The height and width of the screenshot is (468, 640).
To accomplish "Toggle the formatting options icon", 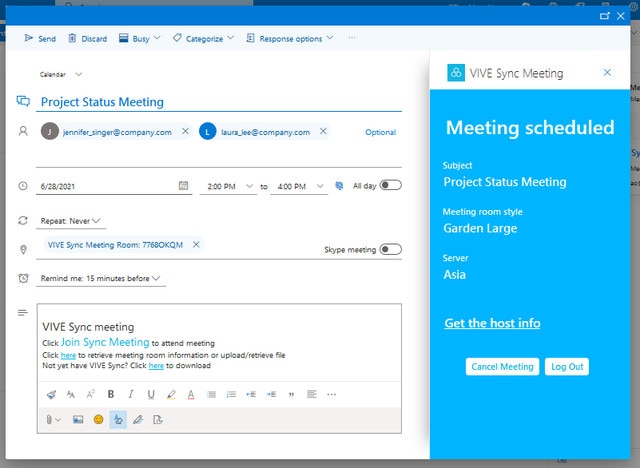I will pos(118,419).
